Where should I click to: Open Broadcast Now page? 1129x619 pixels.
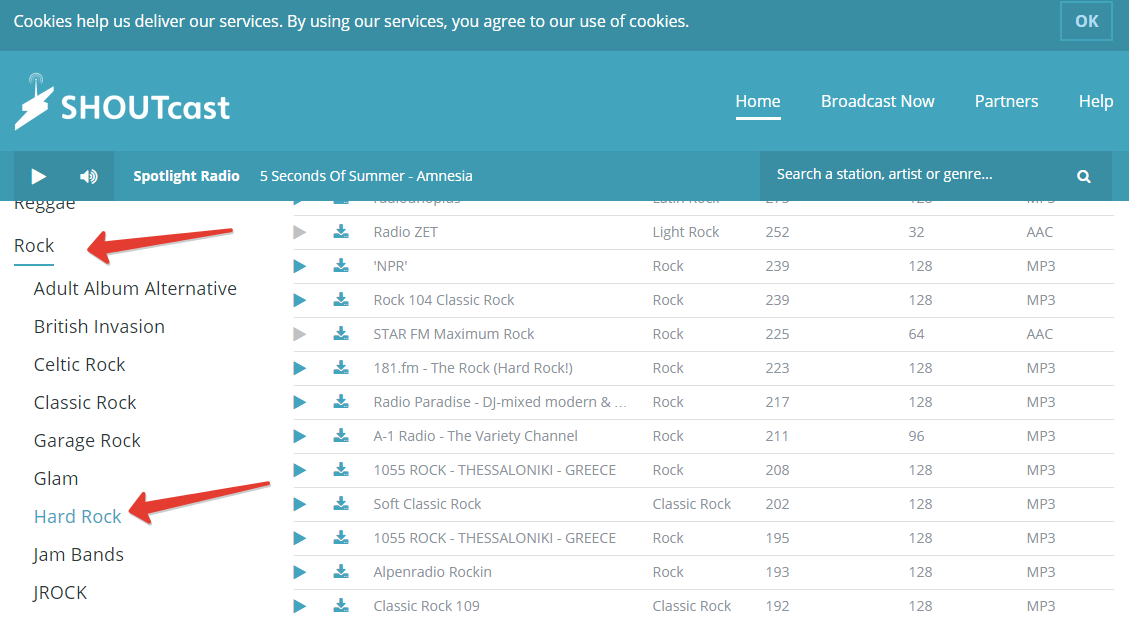pyautogui.click(x=878, y=101)
